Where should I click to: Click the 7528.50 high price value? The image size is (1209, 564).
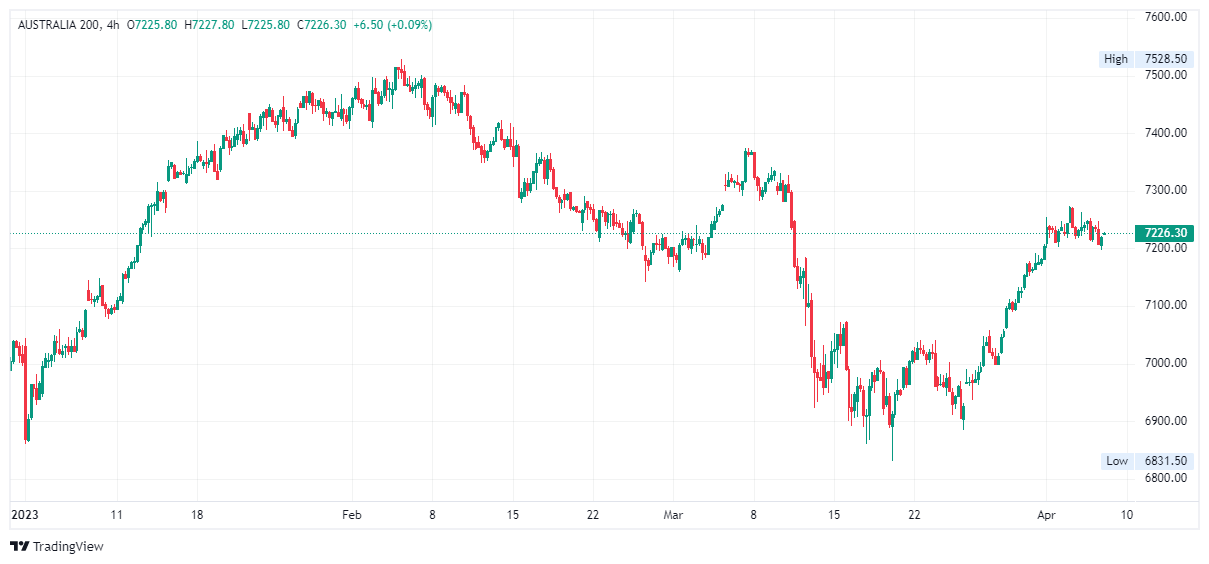[1166, 59]
